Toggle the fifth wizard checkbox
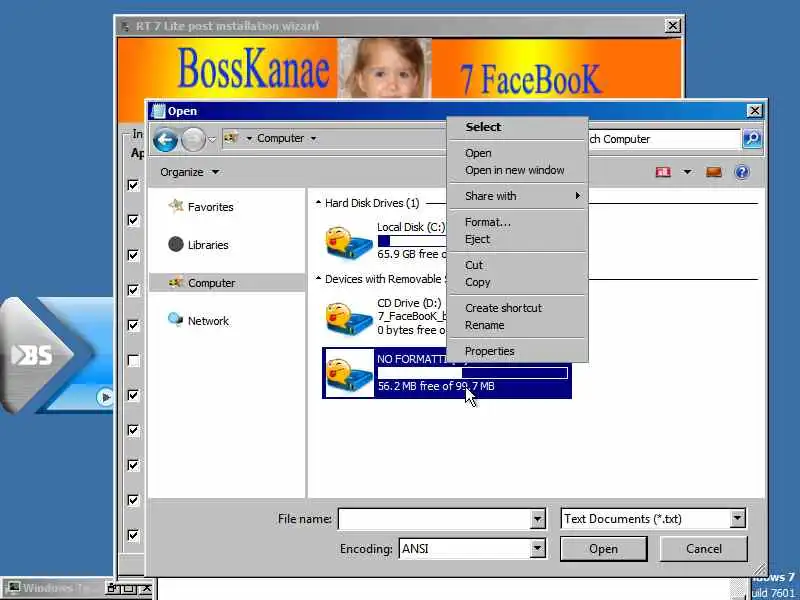The width and height of the screenshot is (800, 600). [133, 325]
